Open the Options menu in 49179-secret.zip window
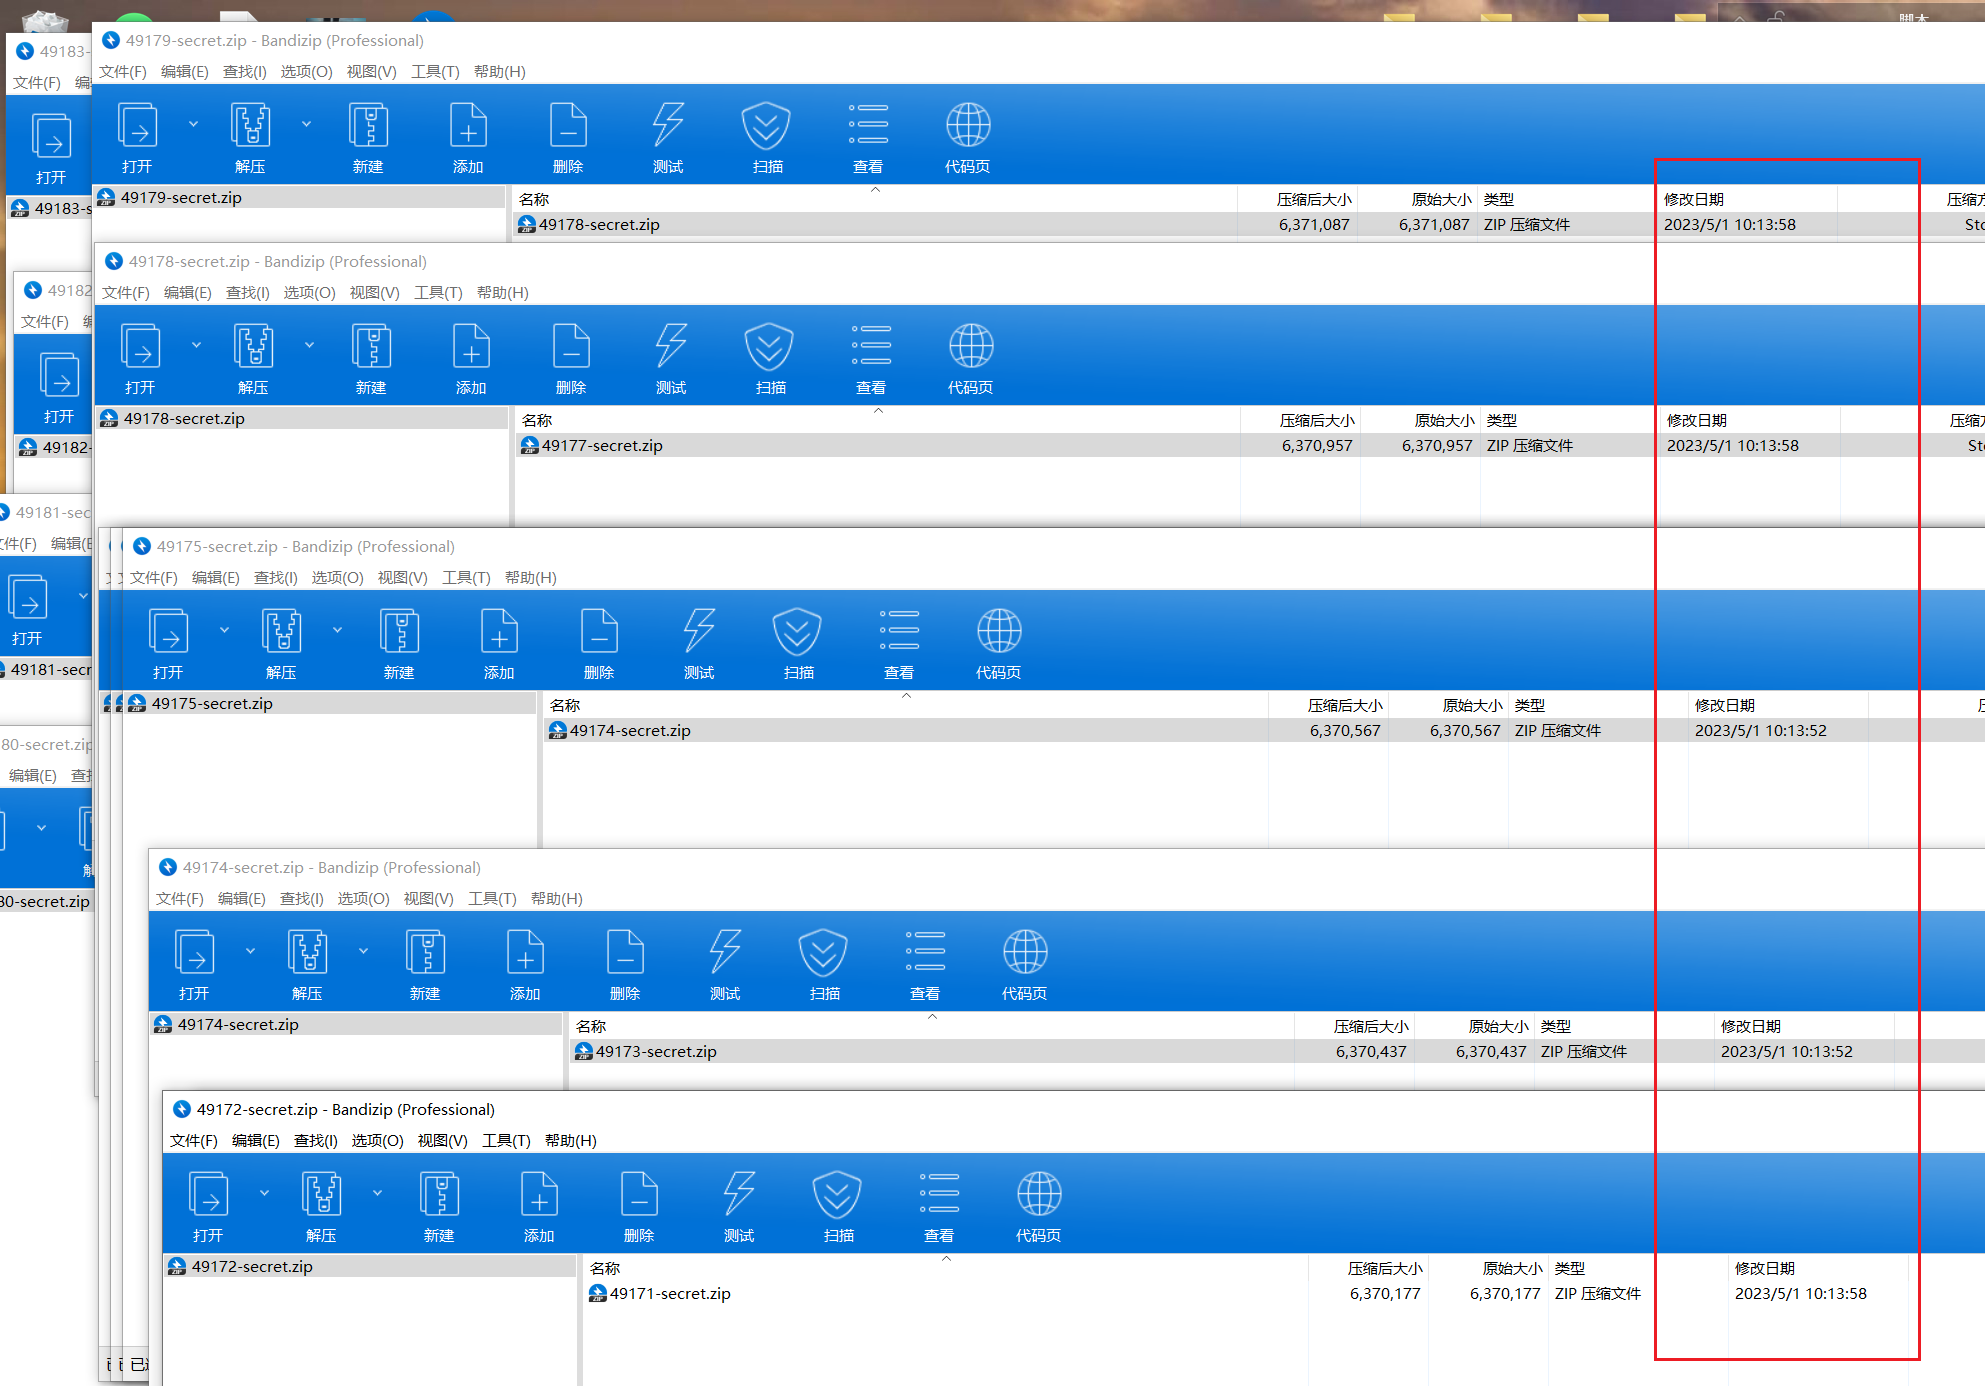The width and height of the screenshot is (1985, 1386). click(x=306, y=72)
